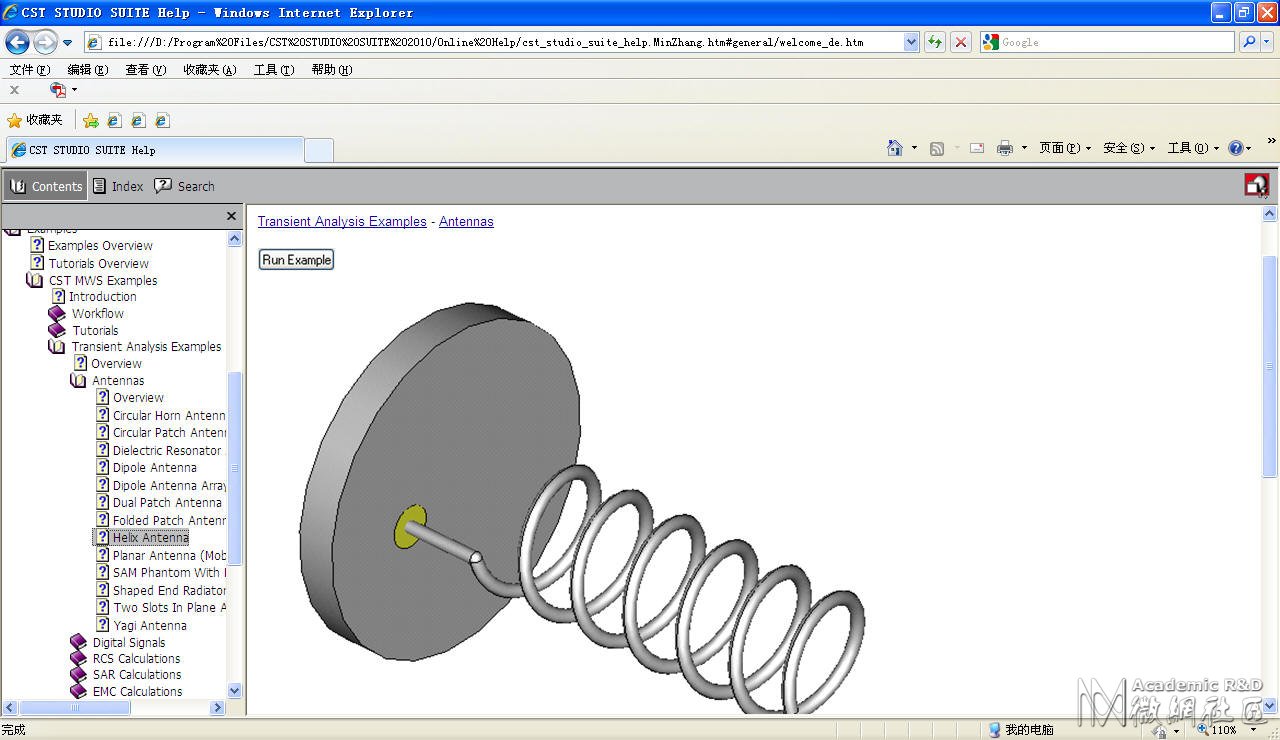Click the read mail envelope icon

[977, 148]
